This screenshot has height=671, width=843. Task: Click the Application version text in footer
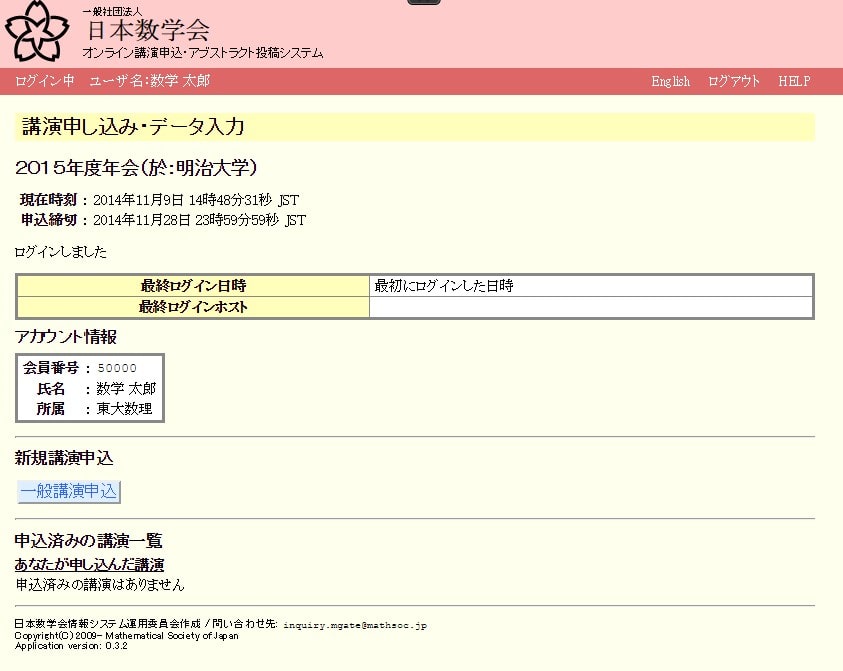(x=71, y=646)
